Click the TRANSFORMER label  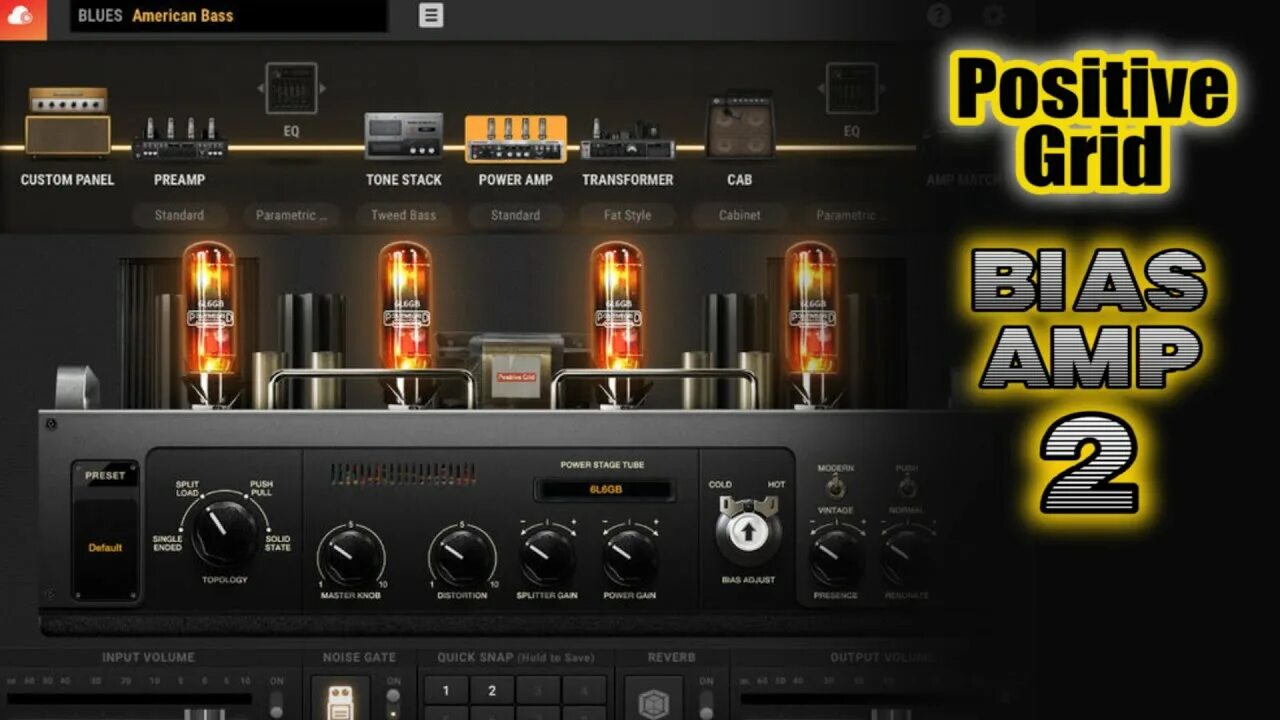(x=628, y=180)
